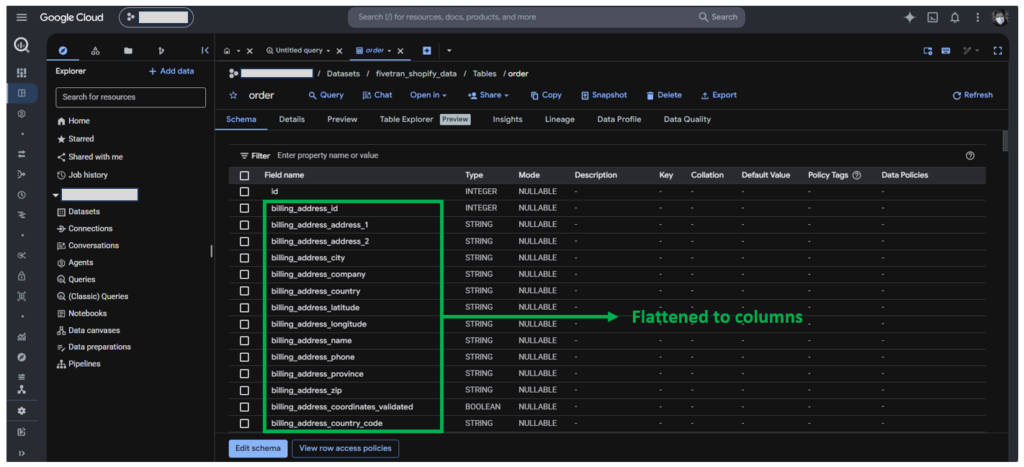This screenshot has height=467, width=1024.
Task: Close the order tab
Action: tap(400, 51)
